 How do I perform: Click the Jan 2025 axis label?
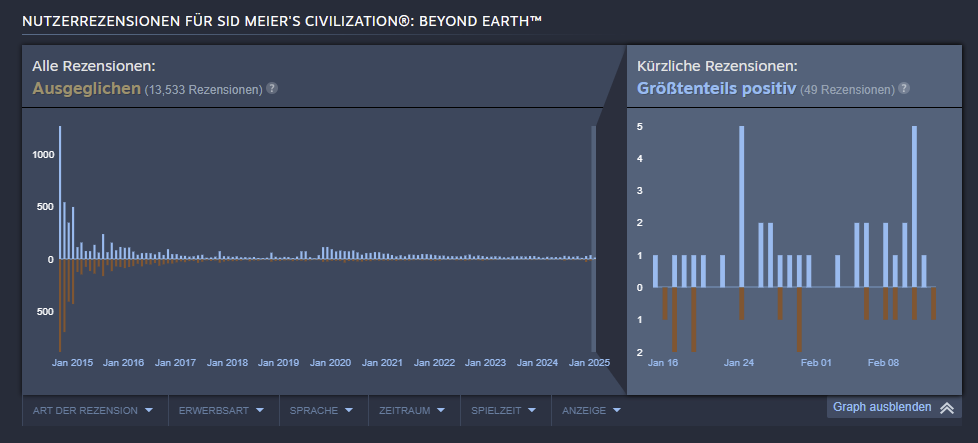[589, 363]
